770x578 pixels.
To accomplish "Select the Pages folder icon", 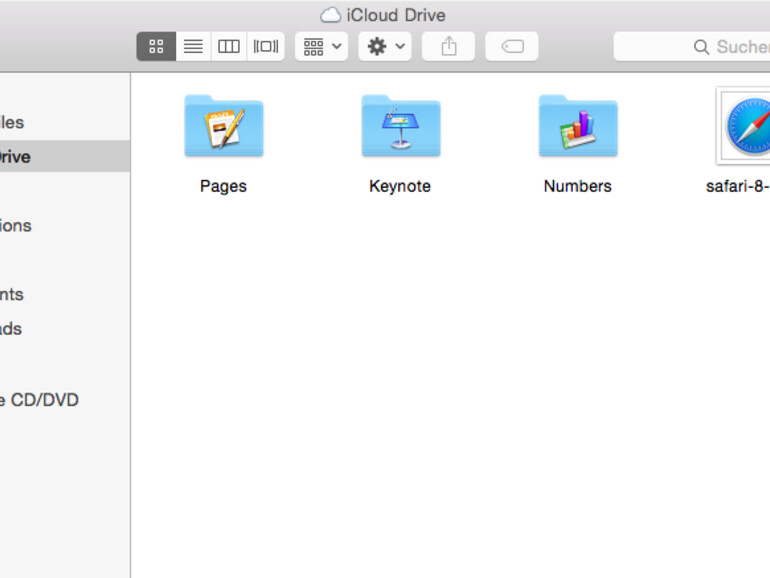I will point(224,126).
